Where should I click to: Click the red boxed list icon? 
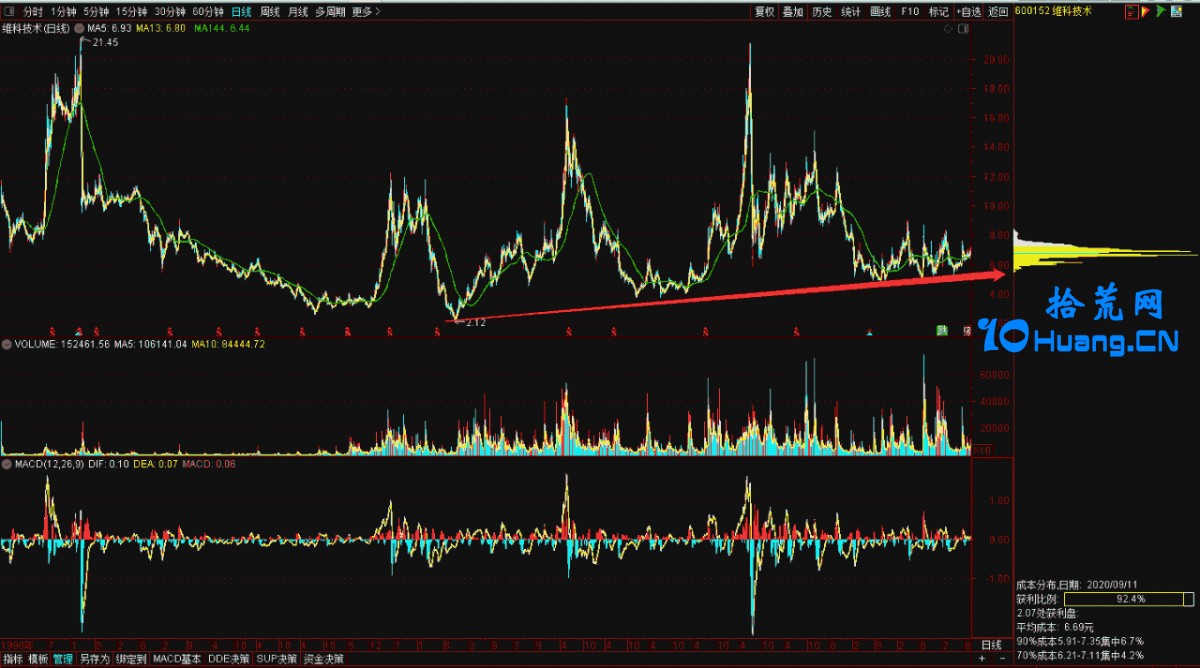point(1131,11)
